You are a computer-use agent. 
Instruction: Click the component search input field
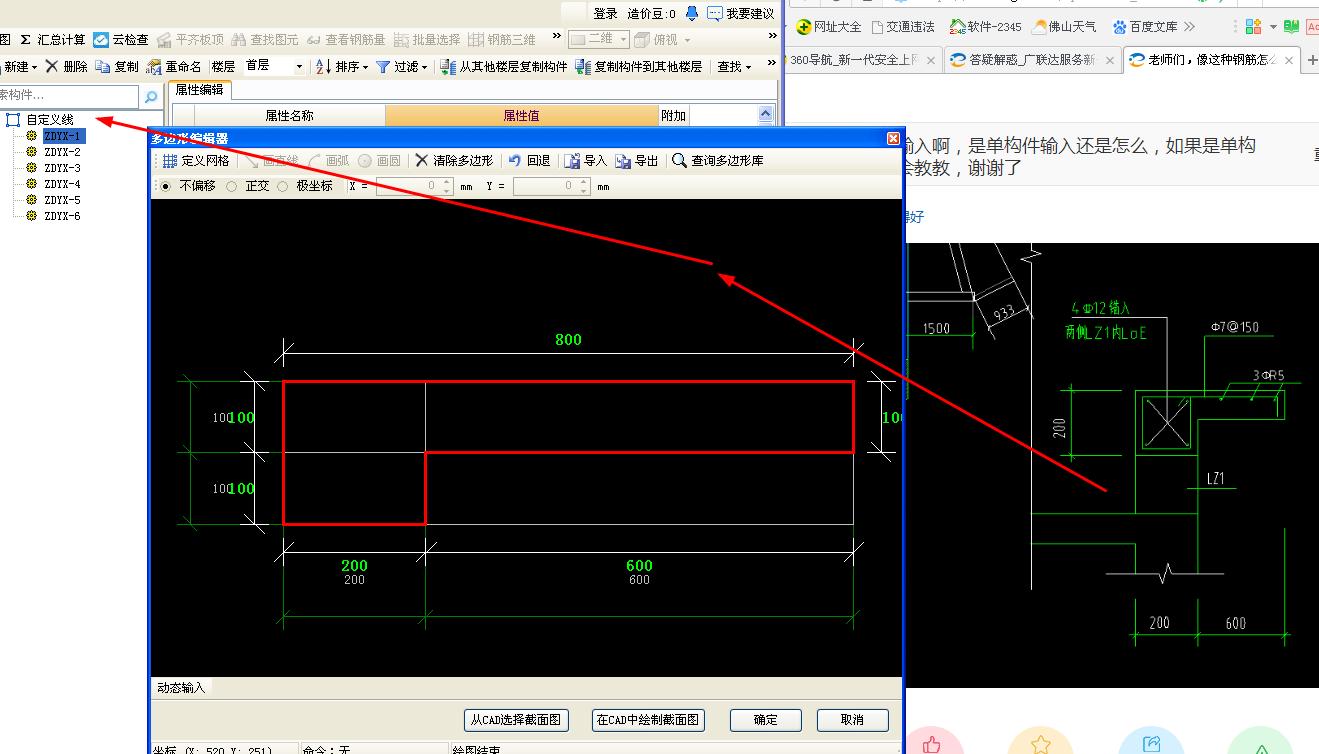click(69, 96)
